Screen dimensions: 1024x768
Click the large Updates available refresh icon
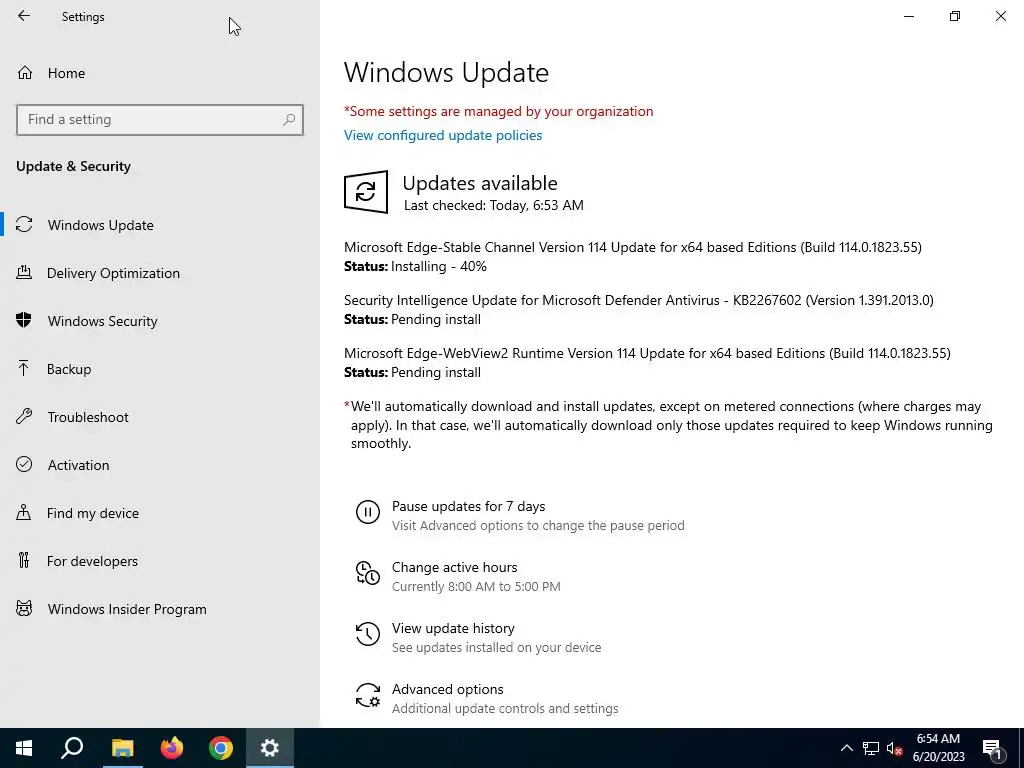pos(366,192)
